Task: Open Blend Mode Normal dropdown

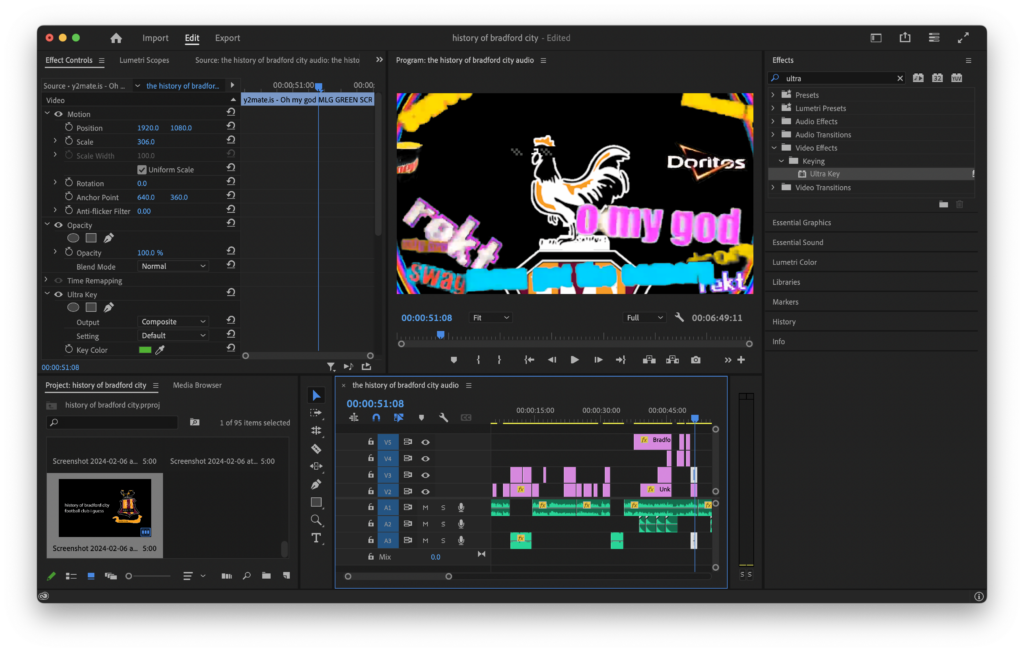Action: coord(172,267)
